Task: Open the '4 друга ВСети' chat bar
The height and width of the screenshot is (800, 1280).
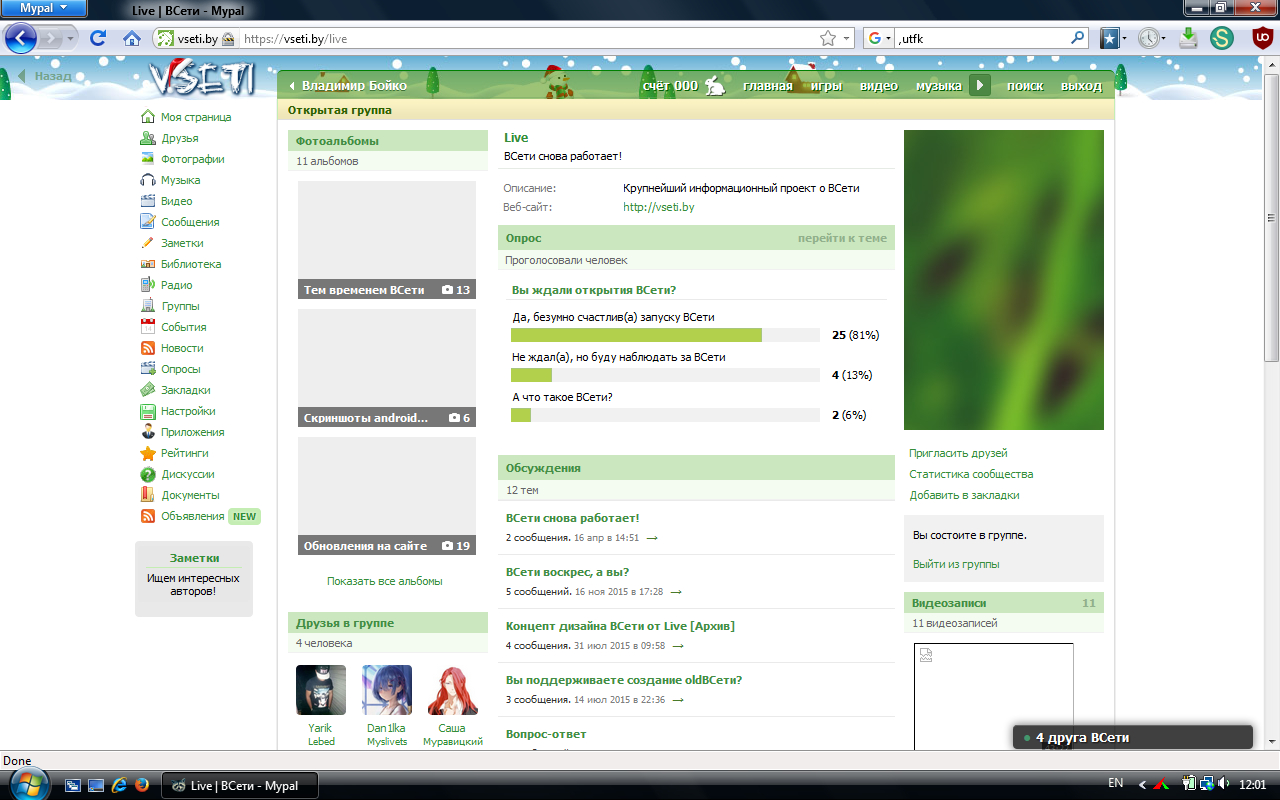Action: pyautogui.click(x=1133, y=738)
